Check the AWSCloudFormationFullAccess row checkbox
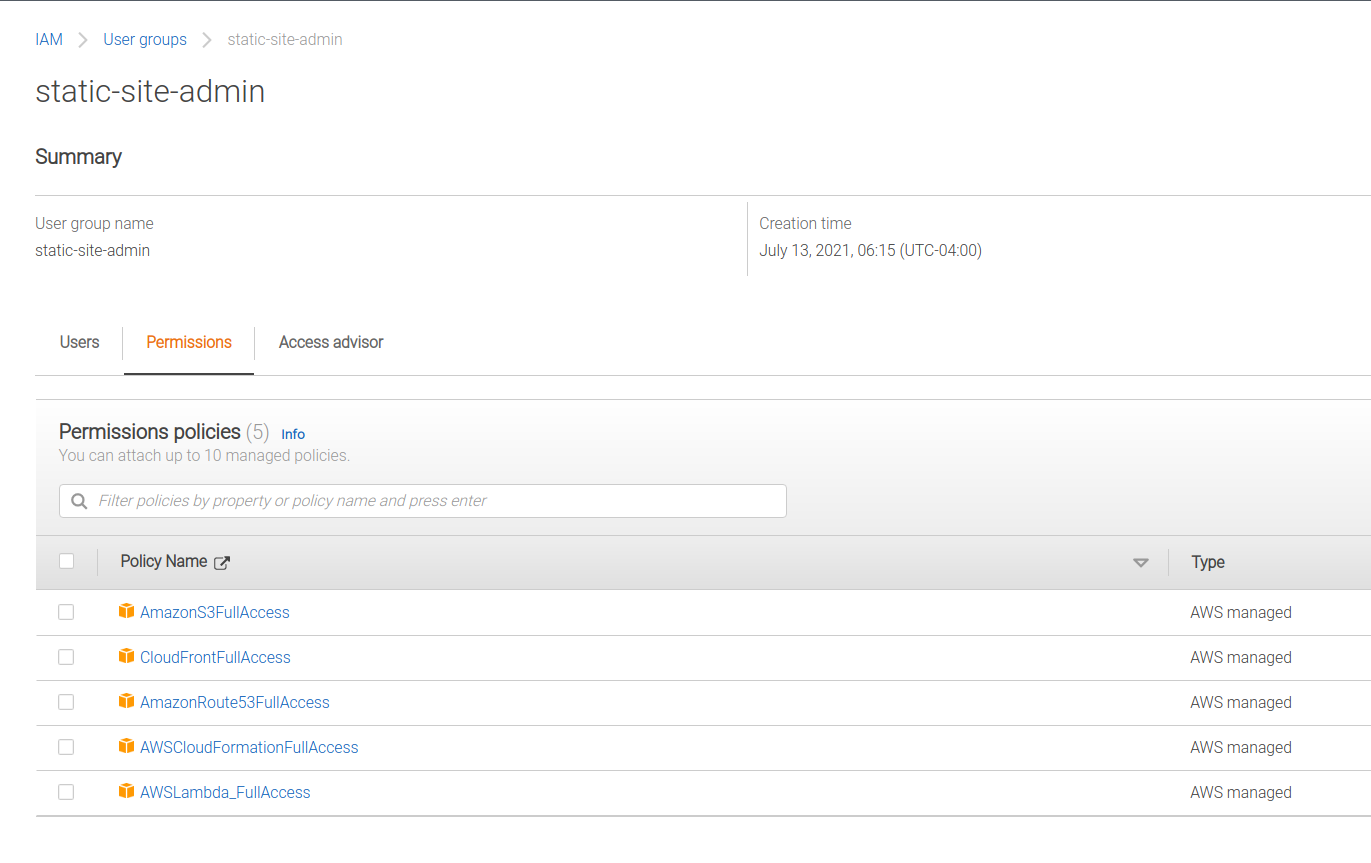The width and height of the screenshot is (1371, 863). 66,747
